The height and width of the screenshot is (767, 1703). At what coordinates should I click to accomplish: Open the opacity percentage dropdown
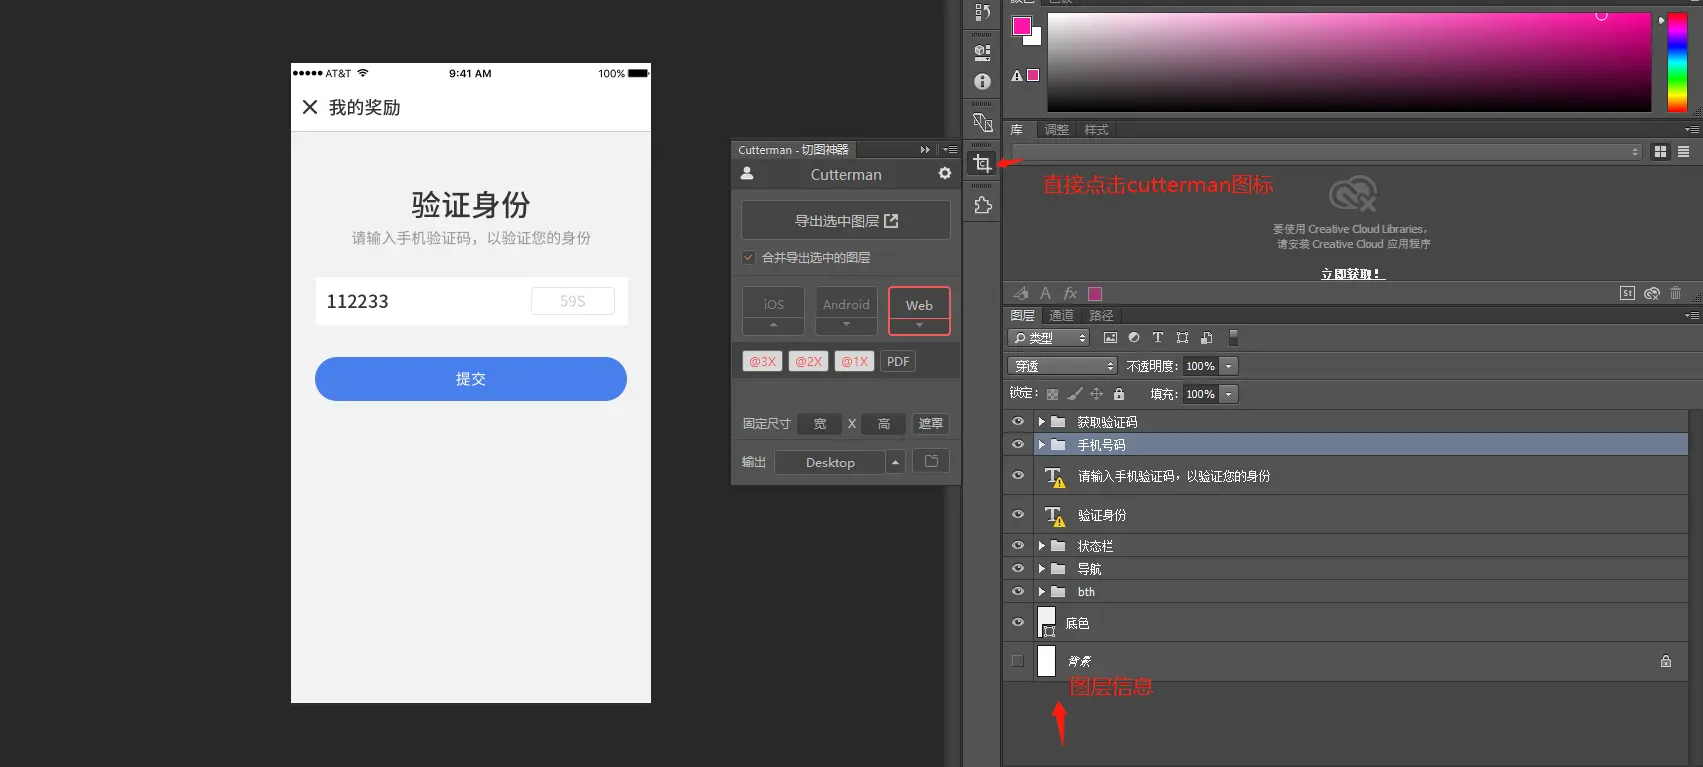[1229, 366]
